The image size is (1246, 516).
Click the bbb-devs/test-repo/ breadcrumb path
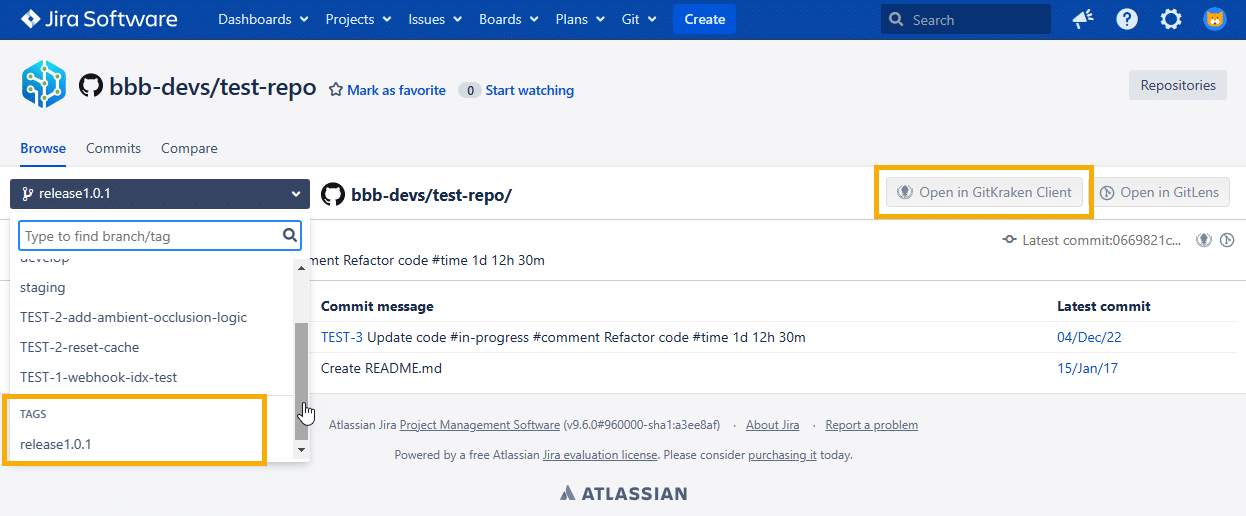[x=431, y=195]
